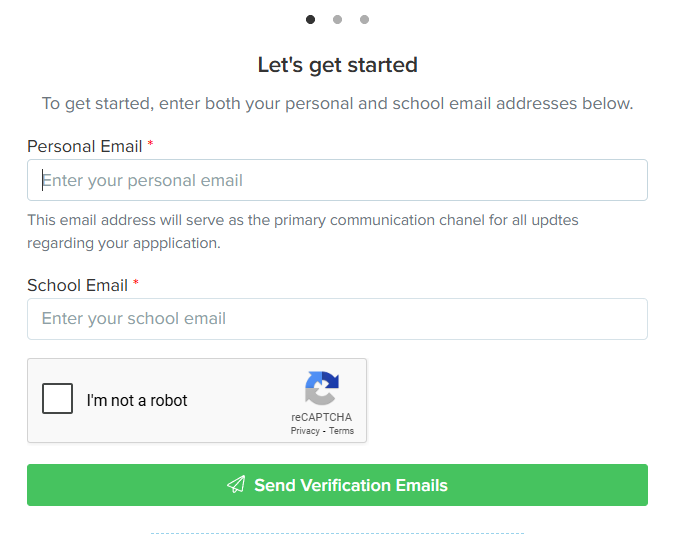The image size is (675, 534).
Task: Open the reCAPTCHA Privacy link
Action: (x=305, y=431)
